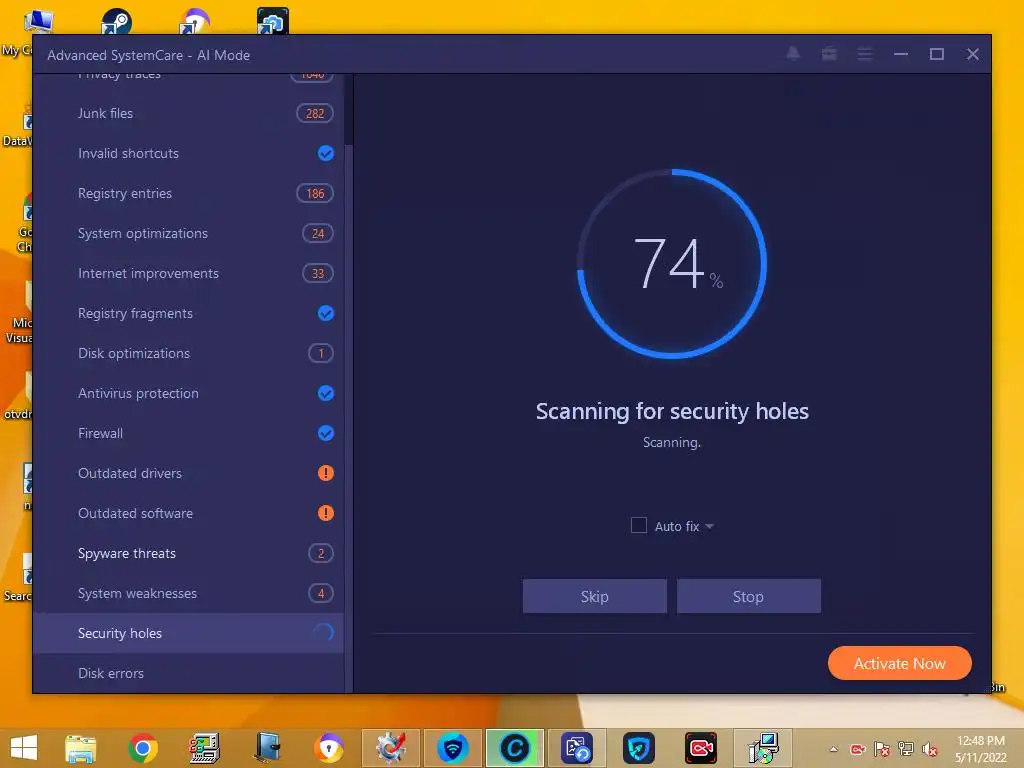Click the Activate Now button
1024x768 pixels.
click(x=899, y=664)
